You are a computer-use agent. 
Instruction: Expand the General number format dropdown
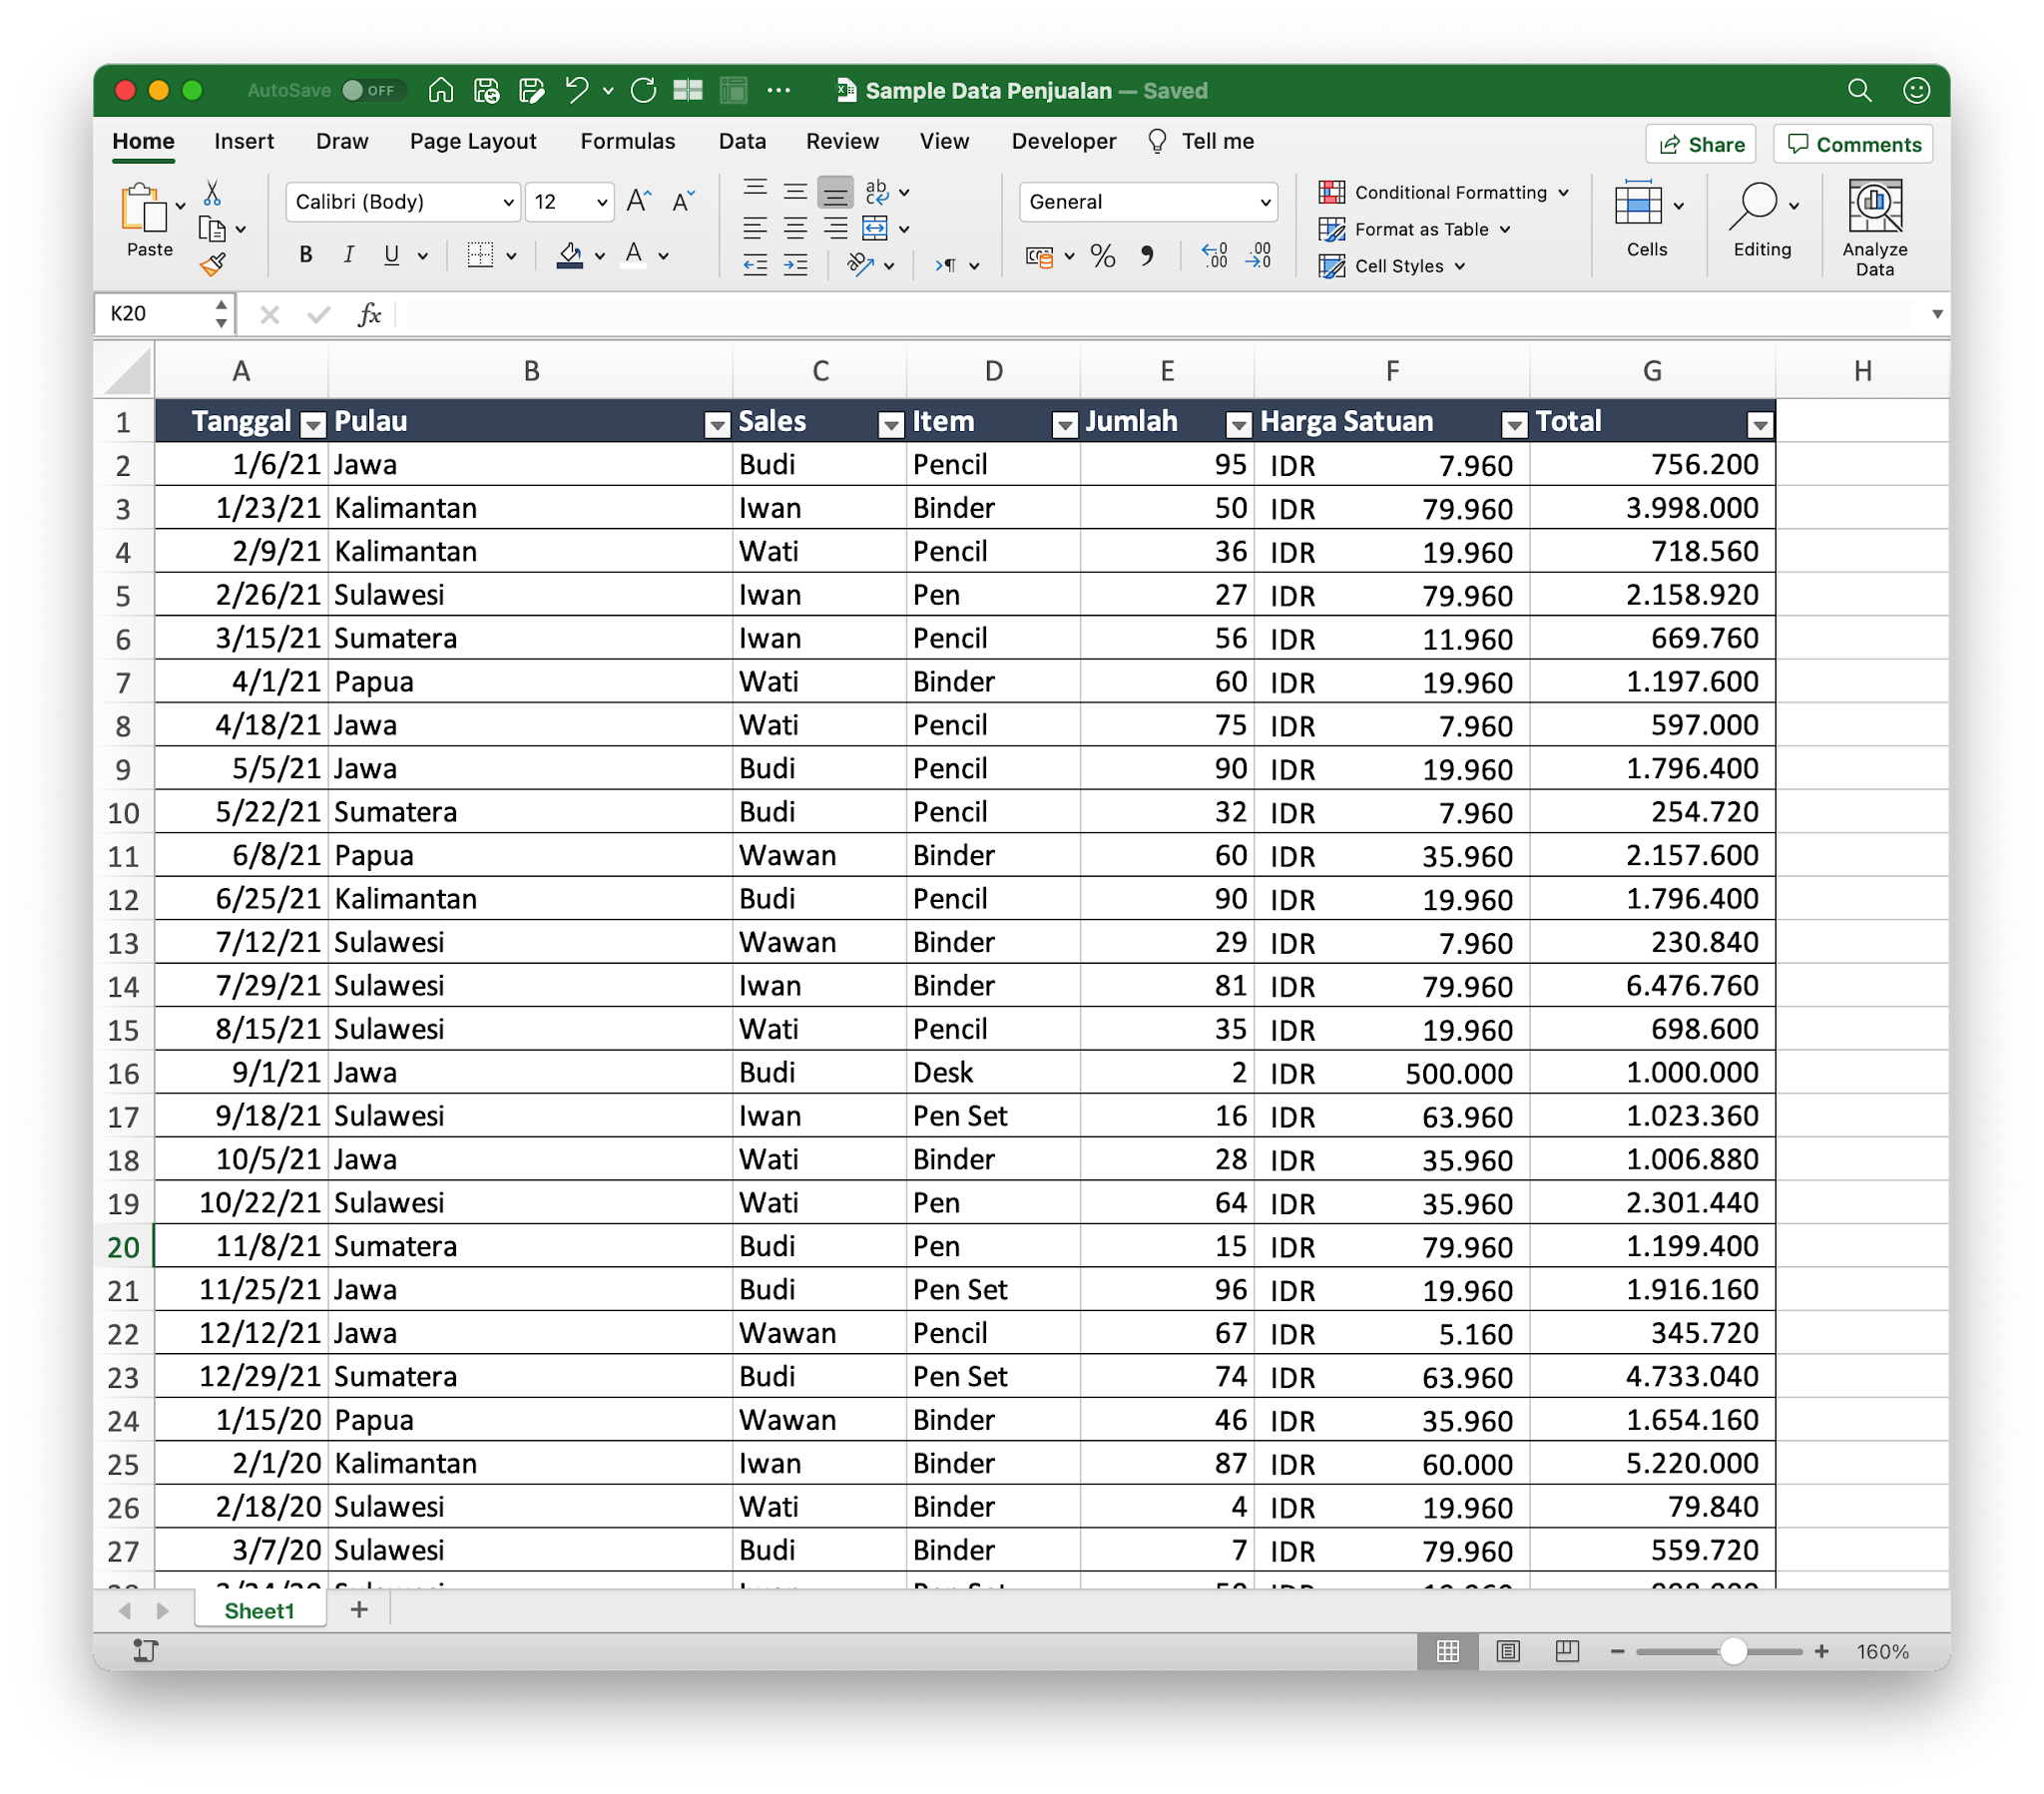point(1264,202)
